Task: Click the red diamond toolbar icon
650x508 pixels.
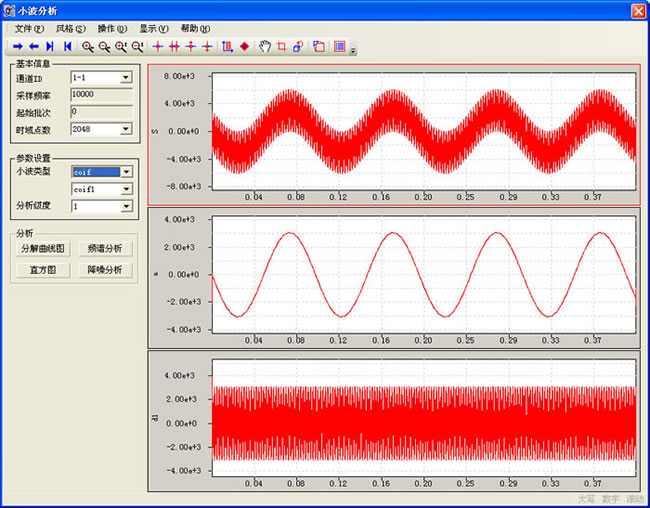Action: [244, 47]
